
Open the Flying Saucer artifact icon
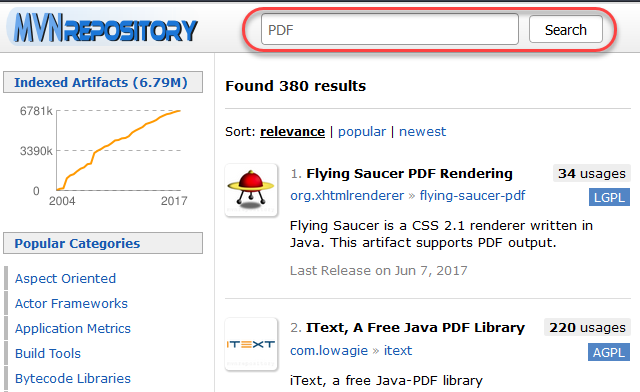(x=251, y=190)
